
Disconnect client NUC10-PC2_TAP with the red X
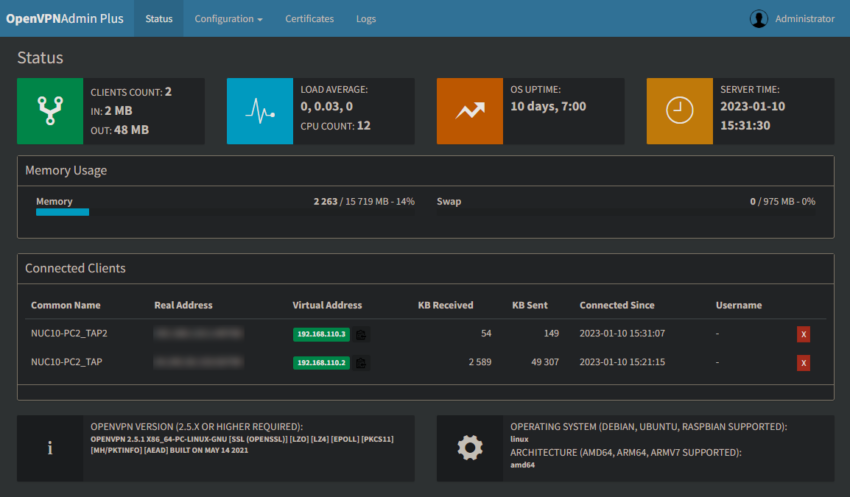tap(803, 363)
